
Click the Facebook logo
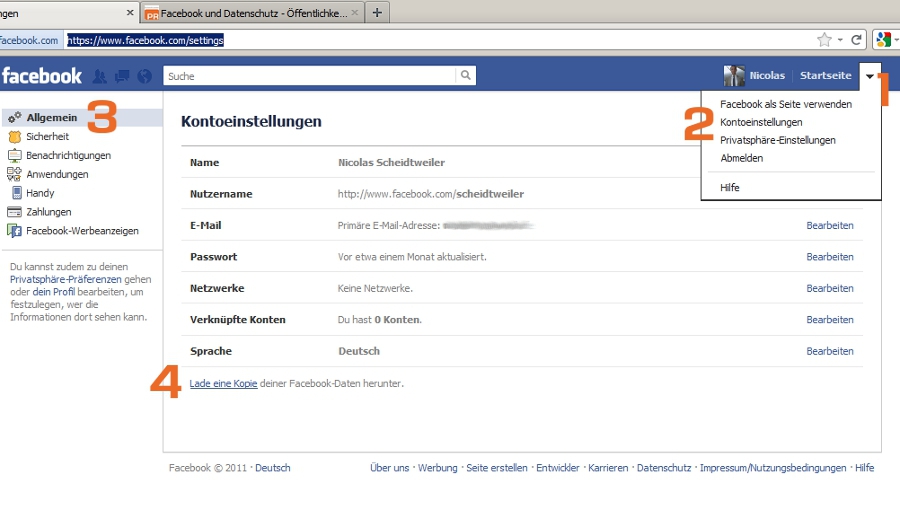(42, 76)
